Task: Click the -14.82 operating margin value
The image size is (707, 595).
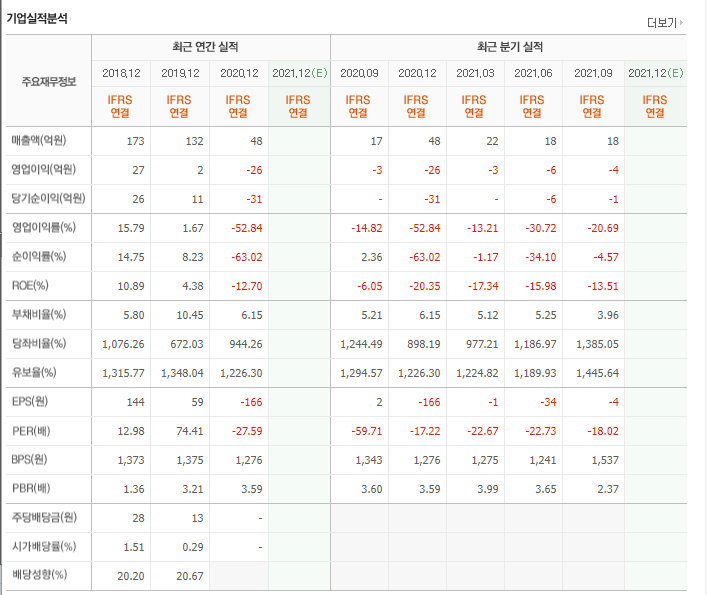Action: (x=367, y=228)
